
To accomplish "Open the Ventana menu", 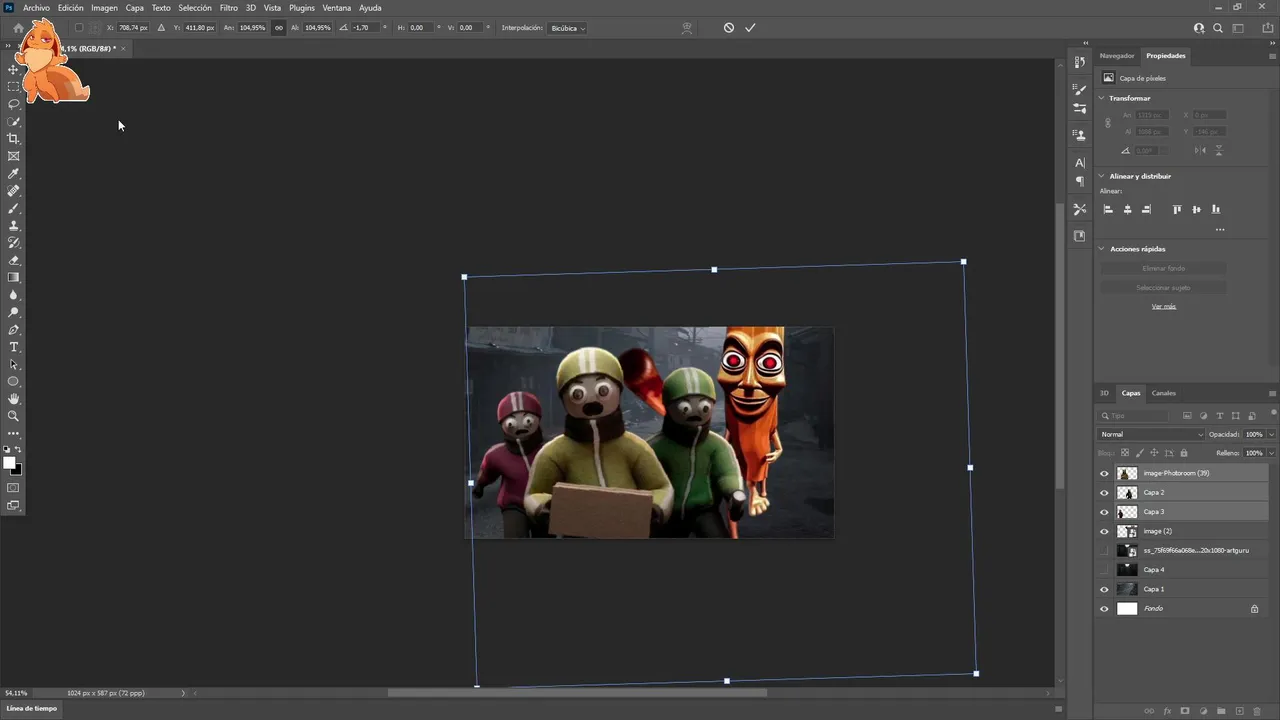I will (x=337, y=7).
